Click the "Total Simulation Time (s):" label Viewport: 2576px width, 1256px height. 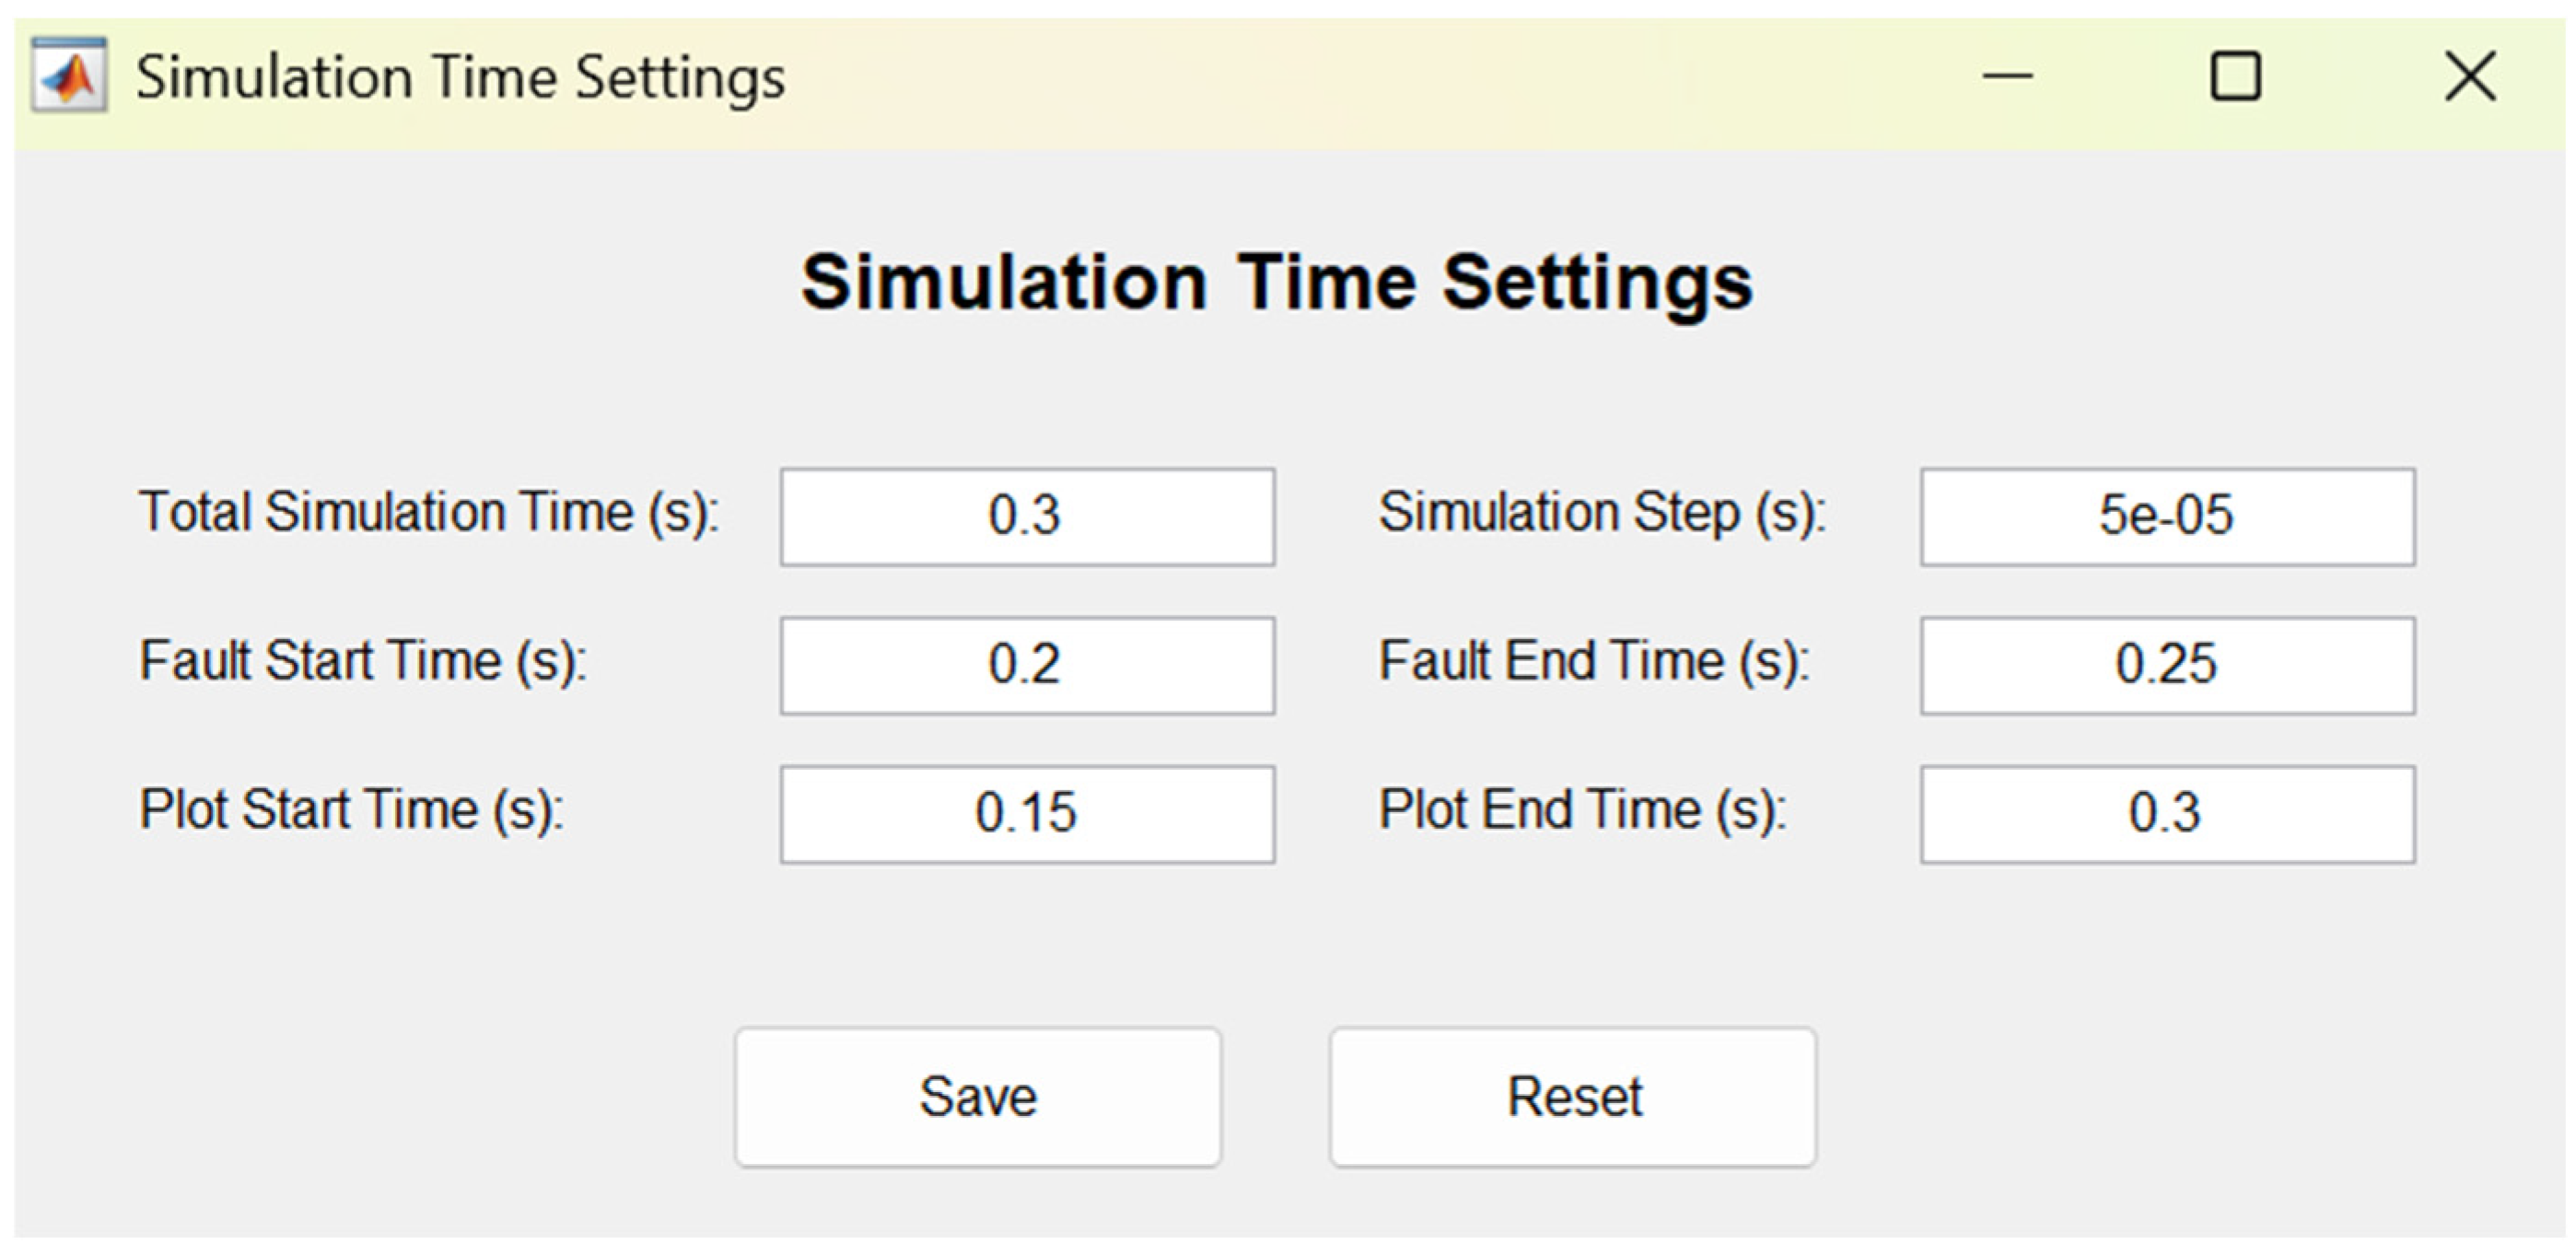[429, 513]
